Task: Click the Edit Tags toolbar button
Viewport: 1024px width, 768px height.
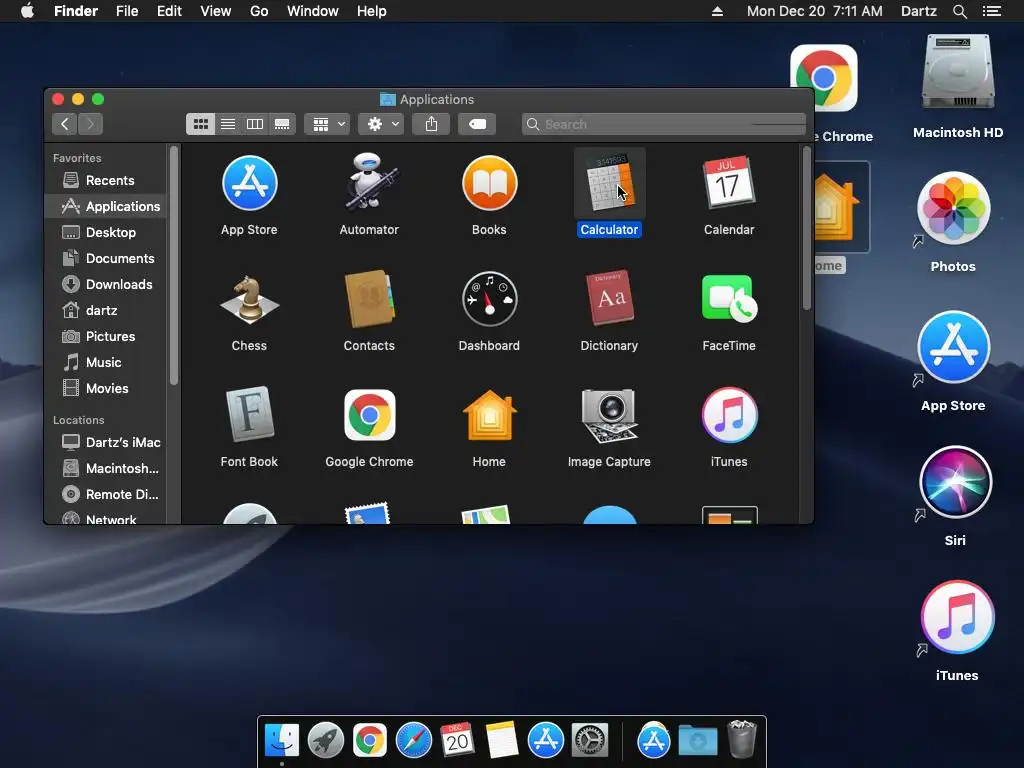Action: (477, 124)
